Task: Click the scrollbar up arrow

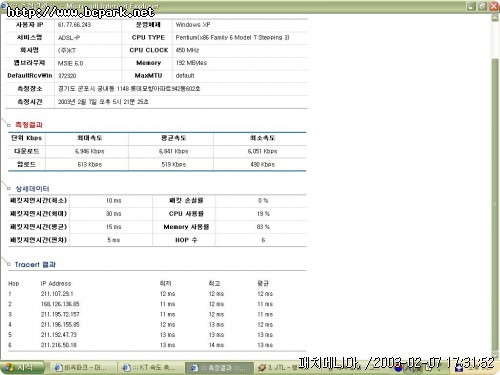Action: pyautogui.click(x=495, y=18)
